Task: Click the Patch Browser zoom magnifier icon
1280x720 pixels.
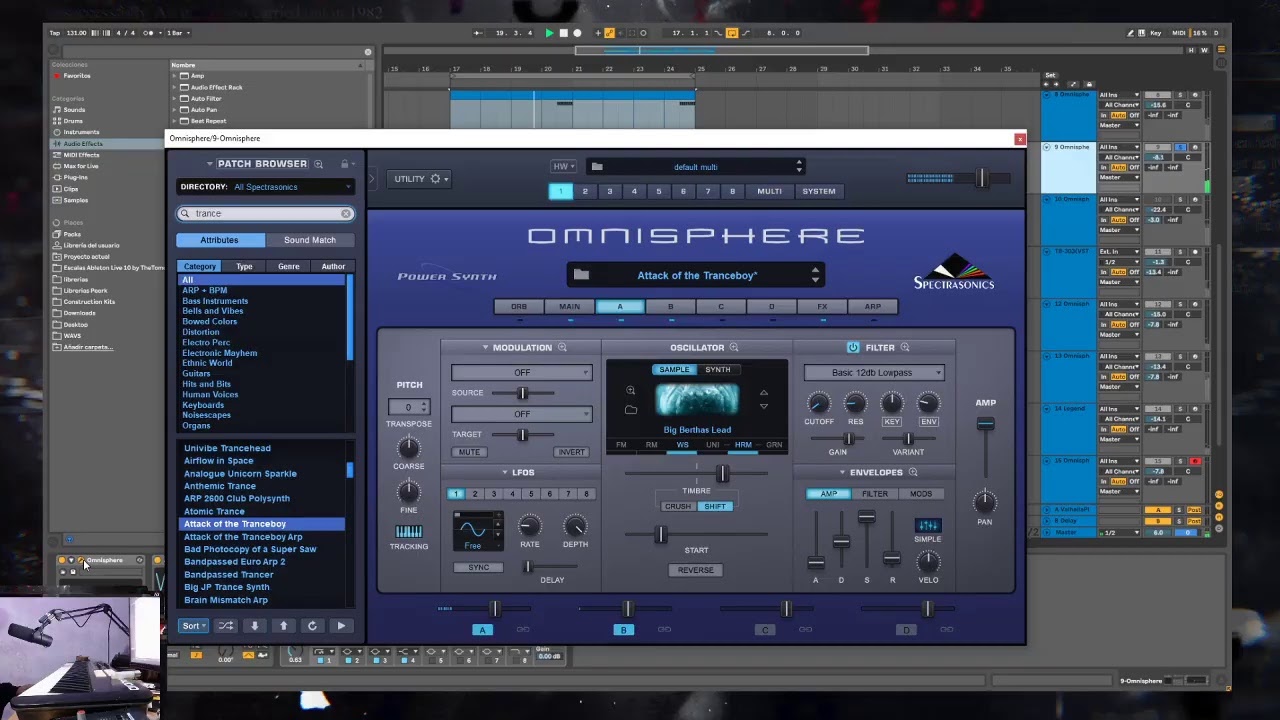Action: [318, 164]
